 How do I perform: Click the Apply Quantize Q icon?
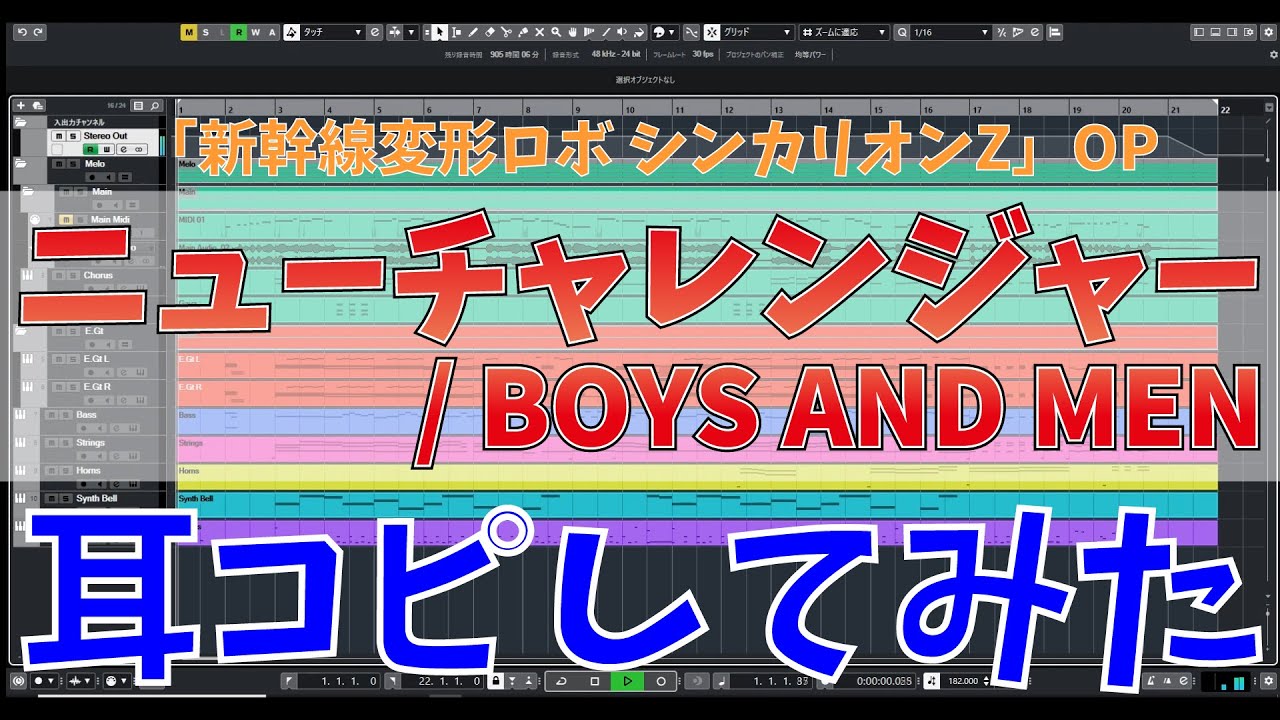[x=903, y=32]
